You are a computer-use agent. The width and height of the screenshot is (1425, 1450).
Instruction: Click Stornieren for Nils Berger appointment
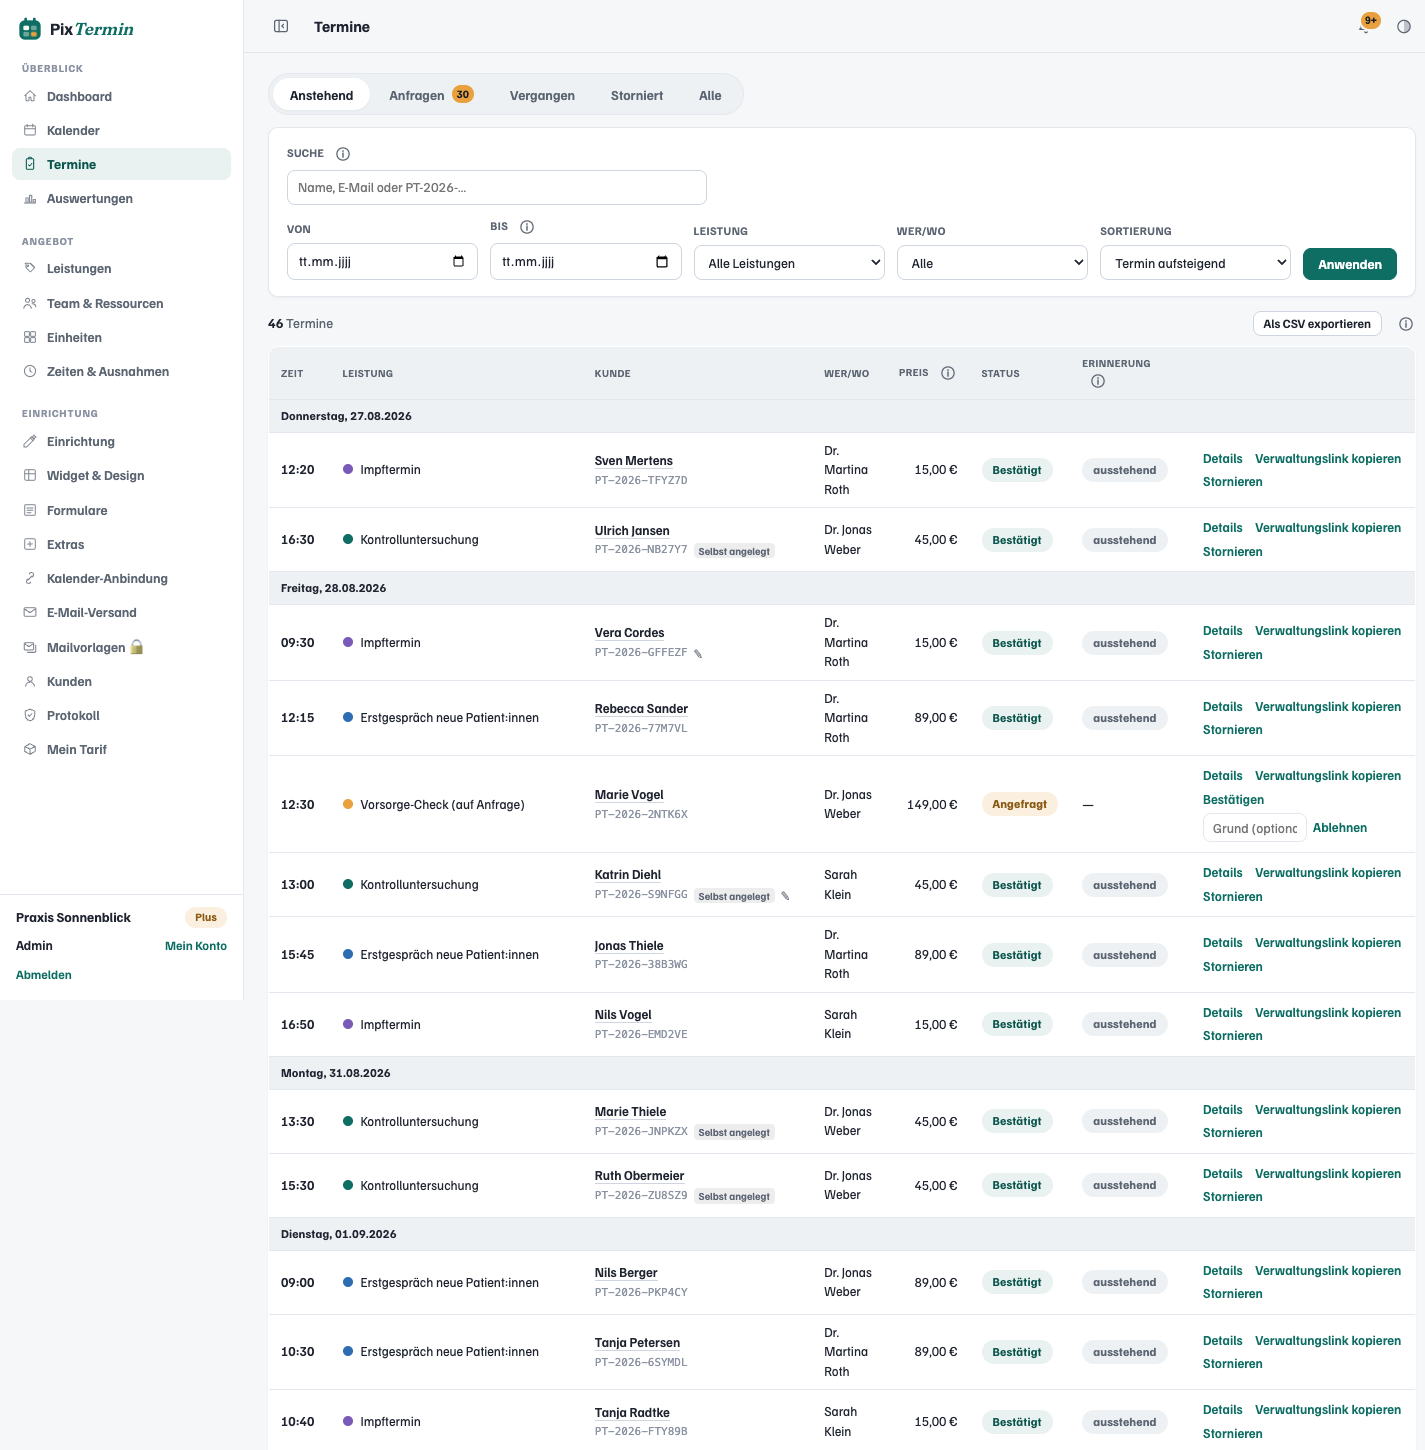1232,1294
